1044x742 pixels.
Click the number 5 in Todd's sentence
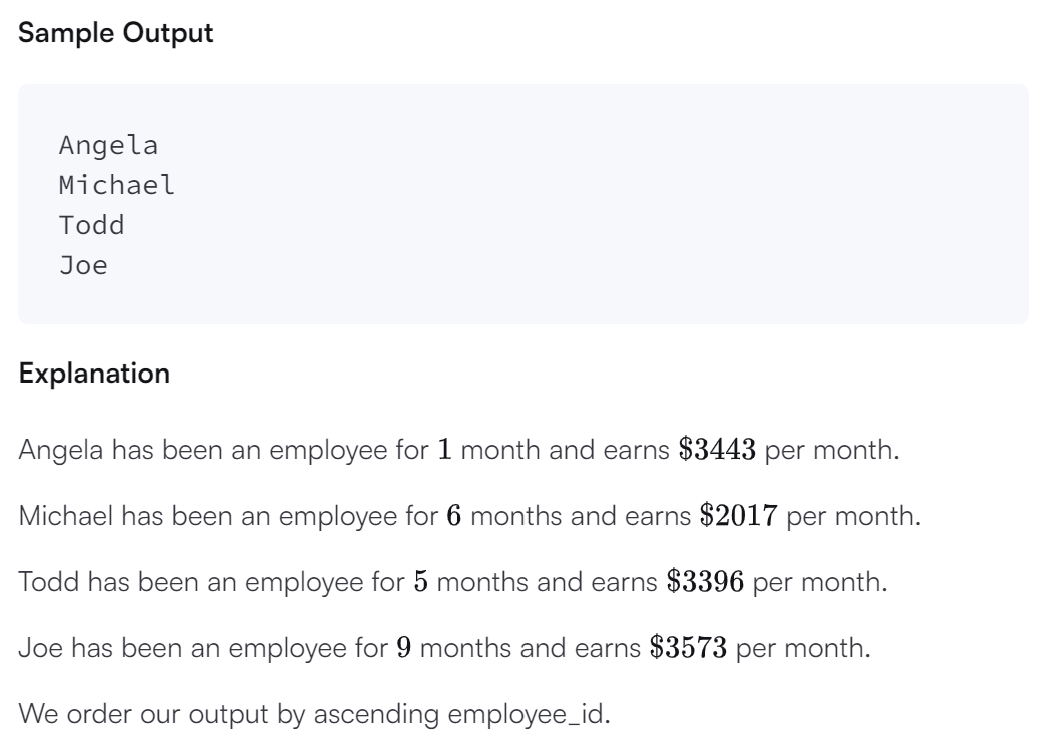pyautogui.click(x=421, y=581)
